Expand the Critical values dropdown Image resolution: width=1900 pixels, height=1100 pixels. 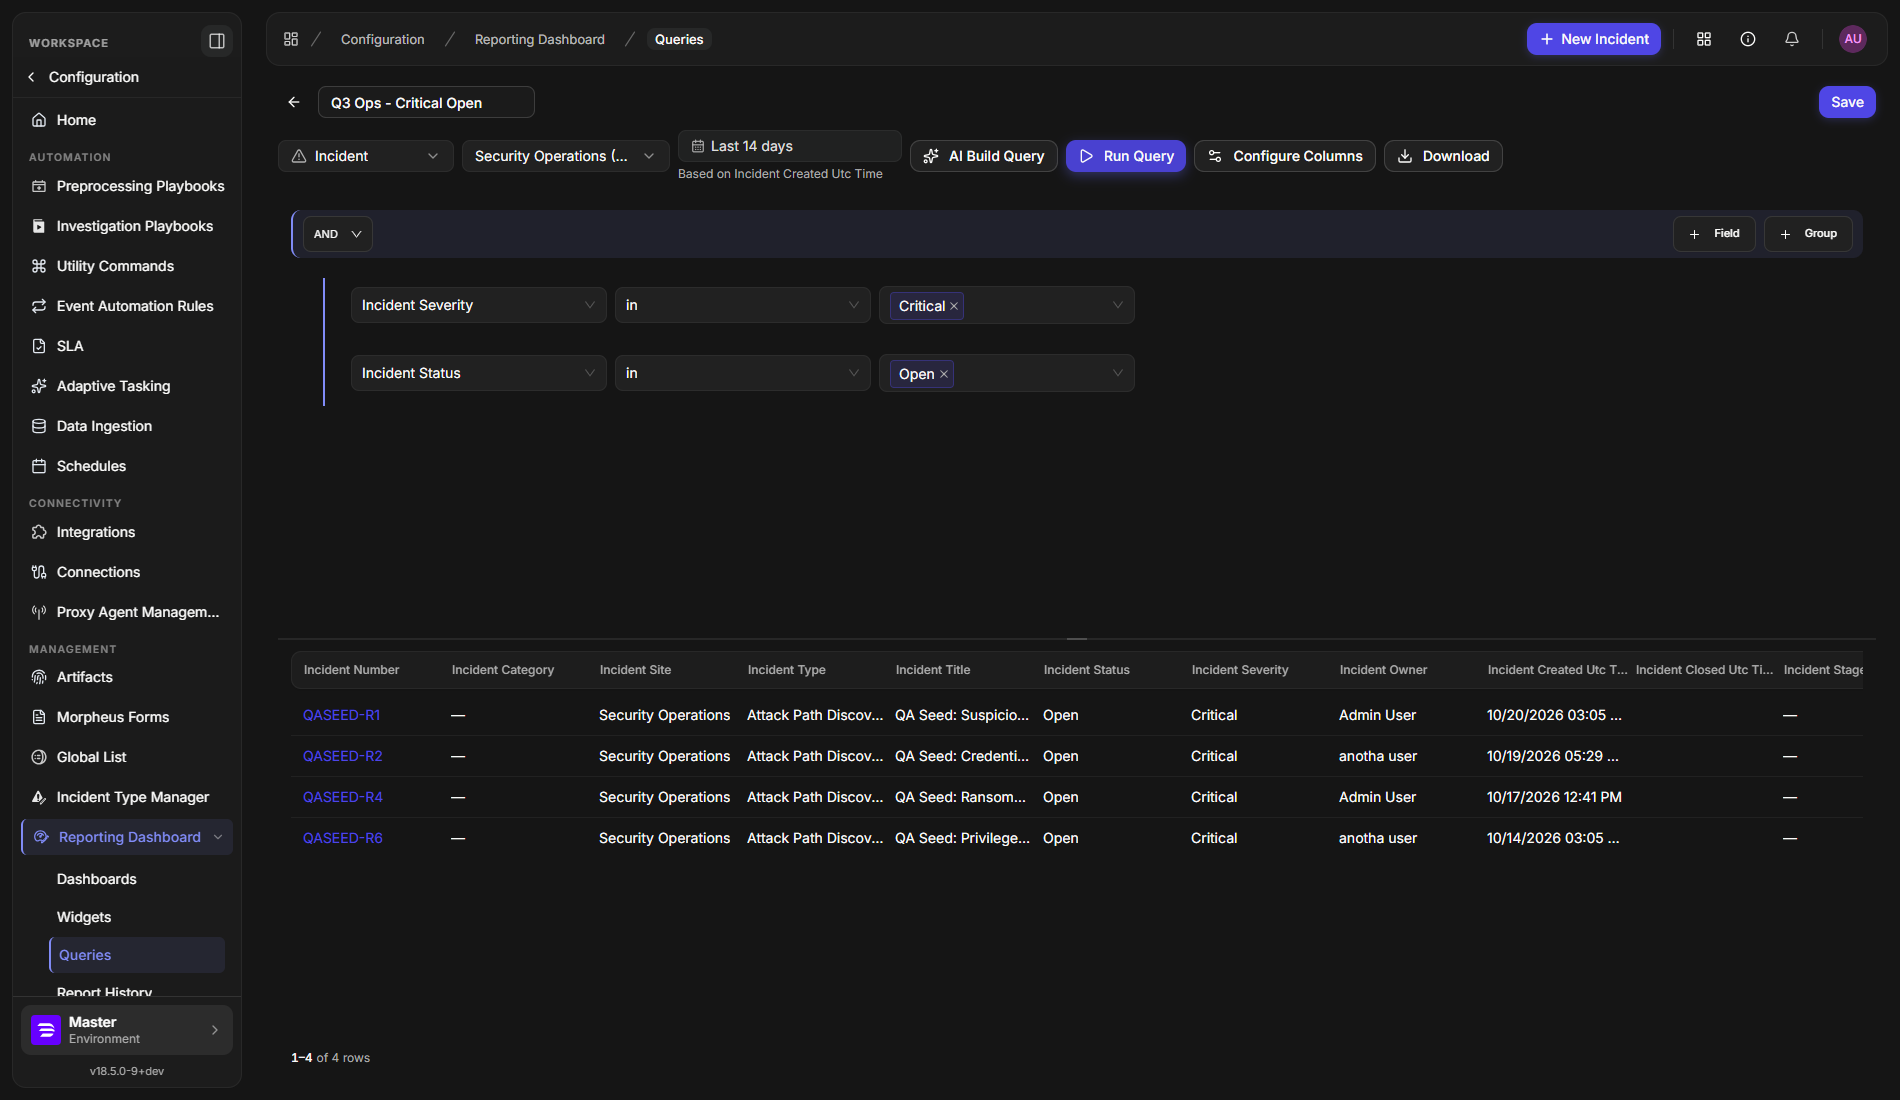1117,305
